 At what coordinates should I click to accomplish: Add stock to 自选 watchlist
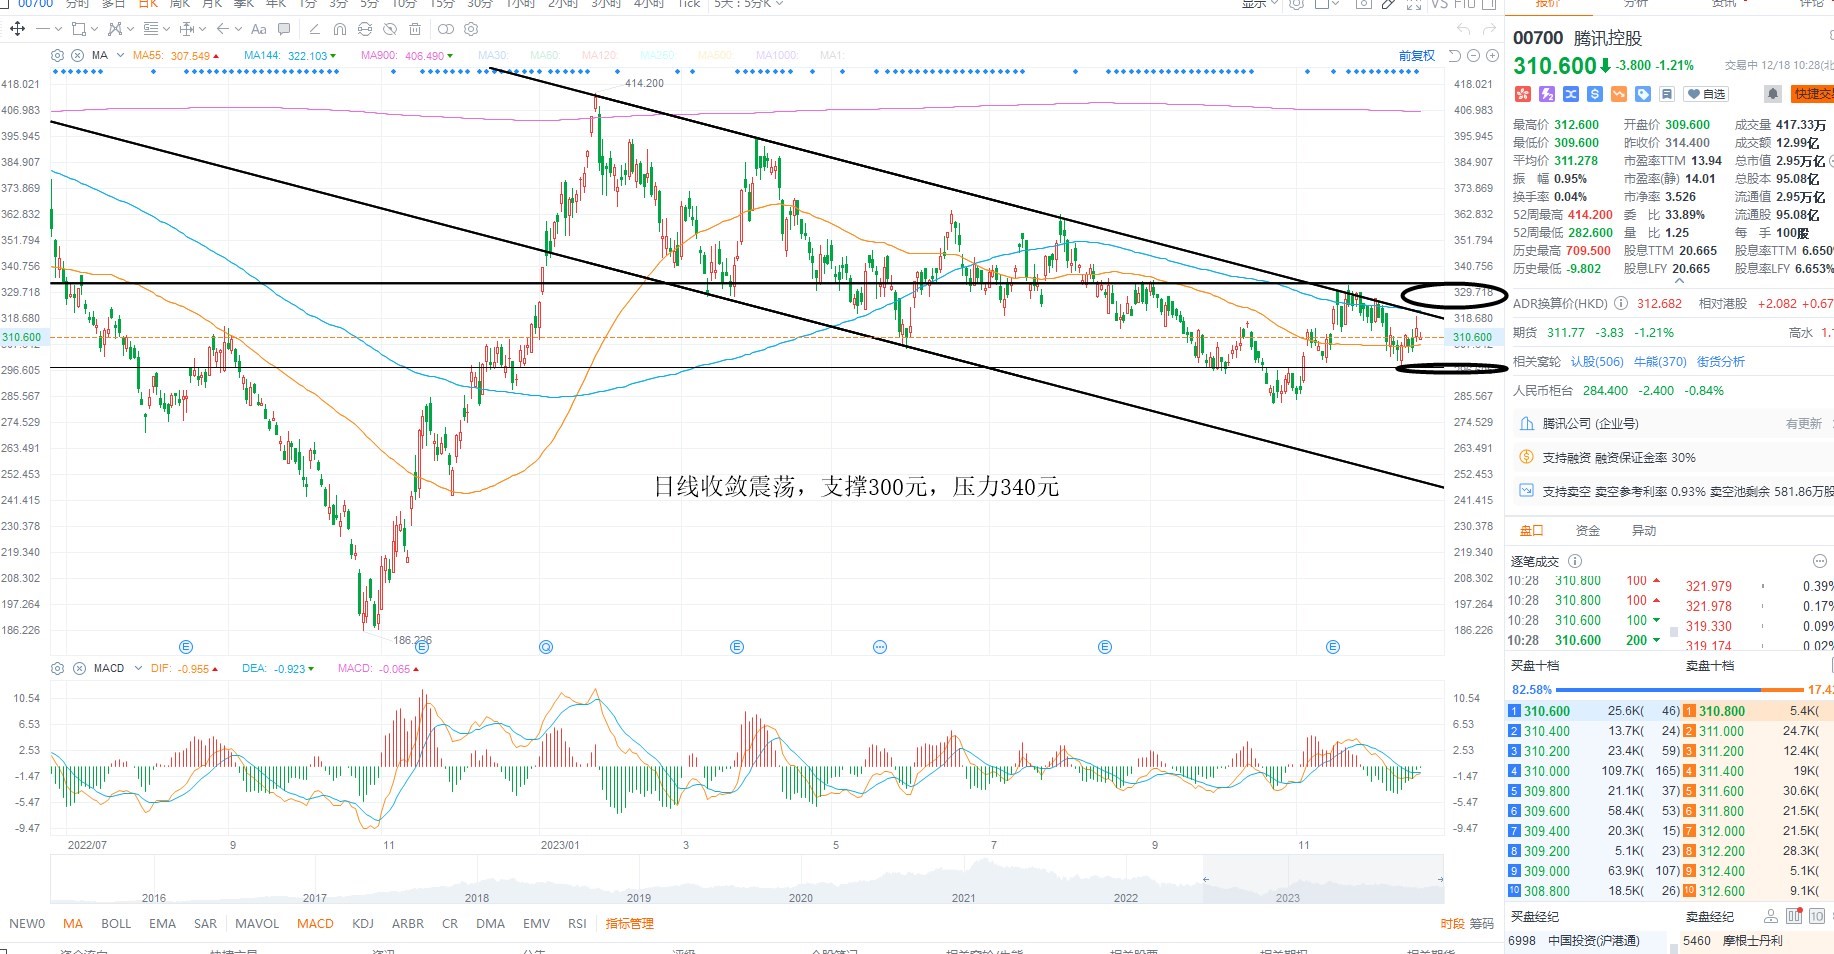tap(1707, 94)
